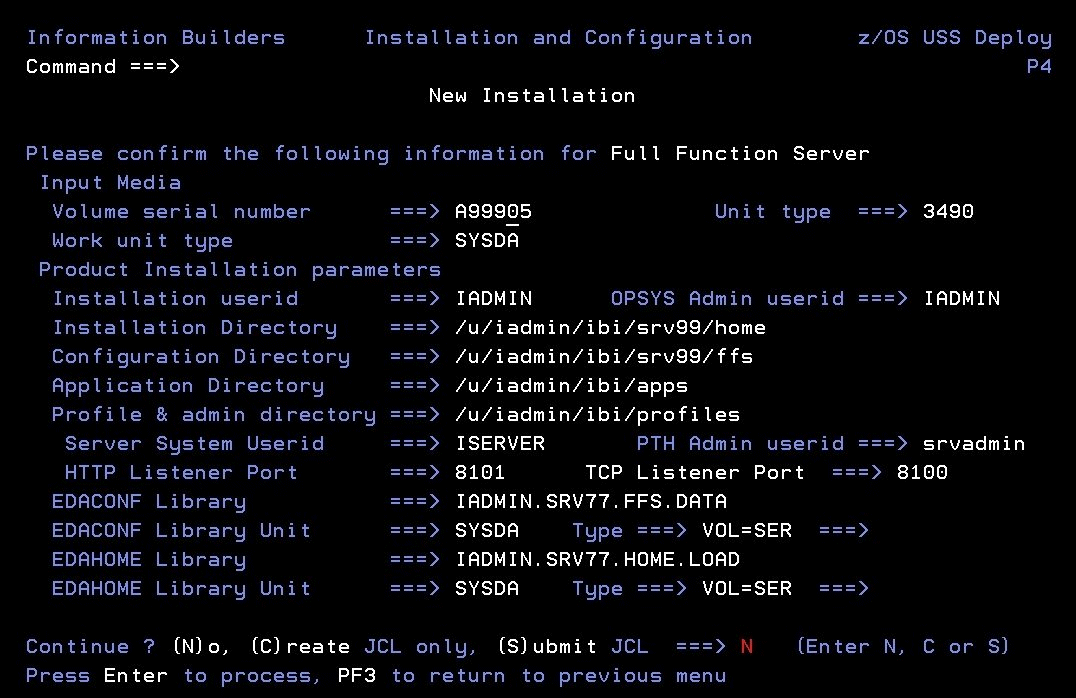Click the Installation userid IADMIN field
Image resolution: width=1076 pixels, height=698 pixels.
(x=493, y=299)
